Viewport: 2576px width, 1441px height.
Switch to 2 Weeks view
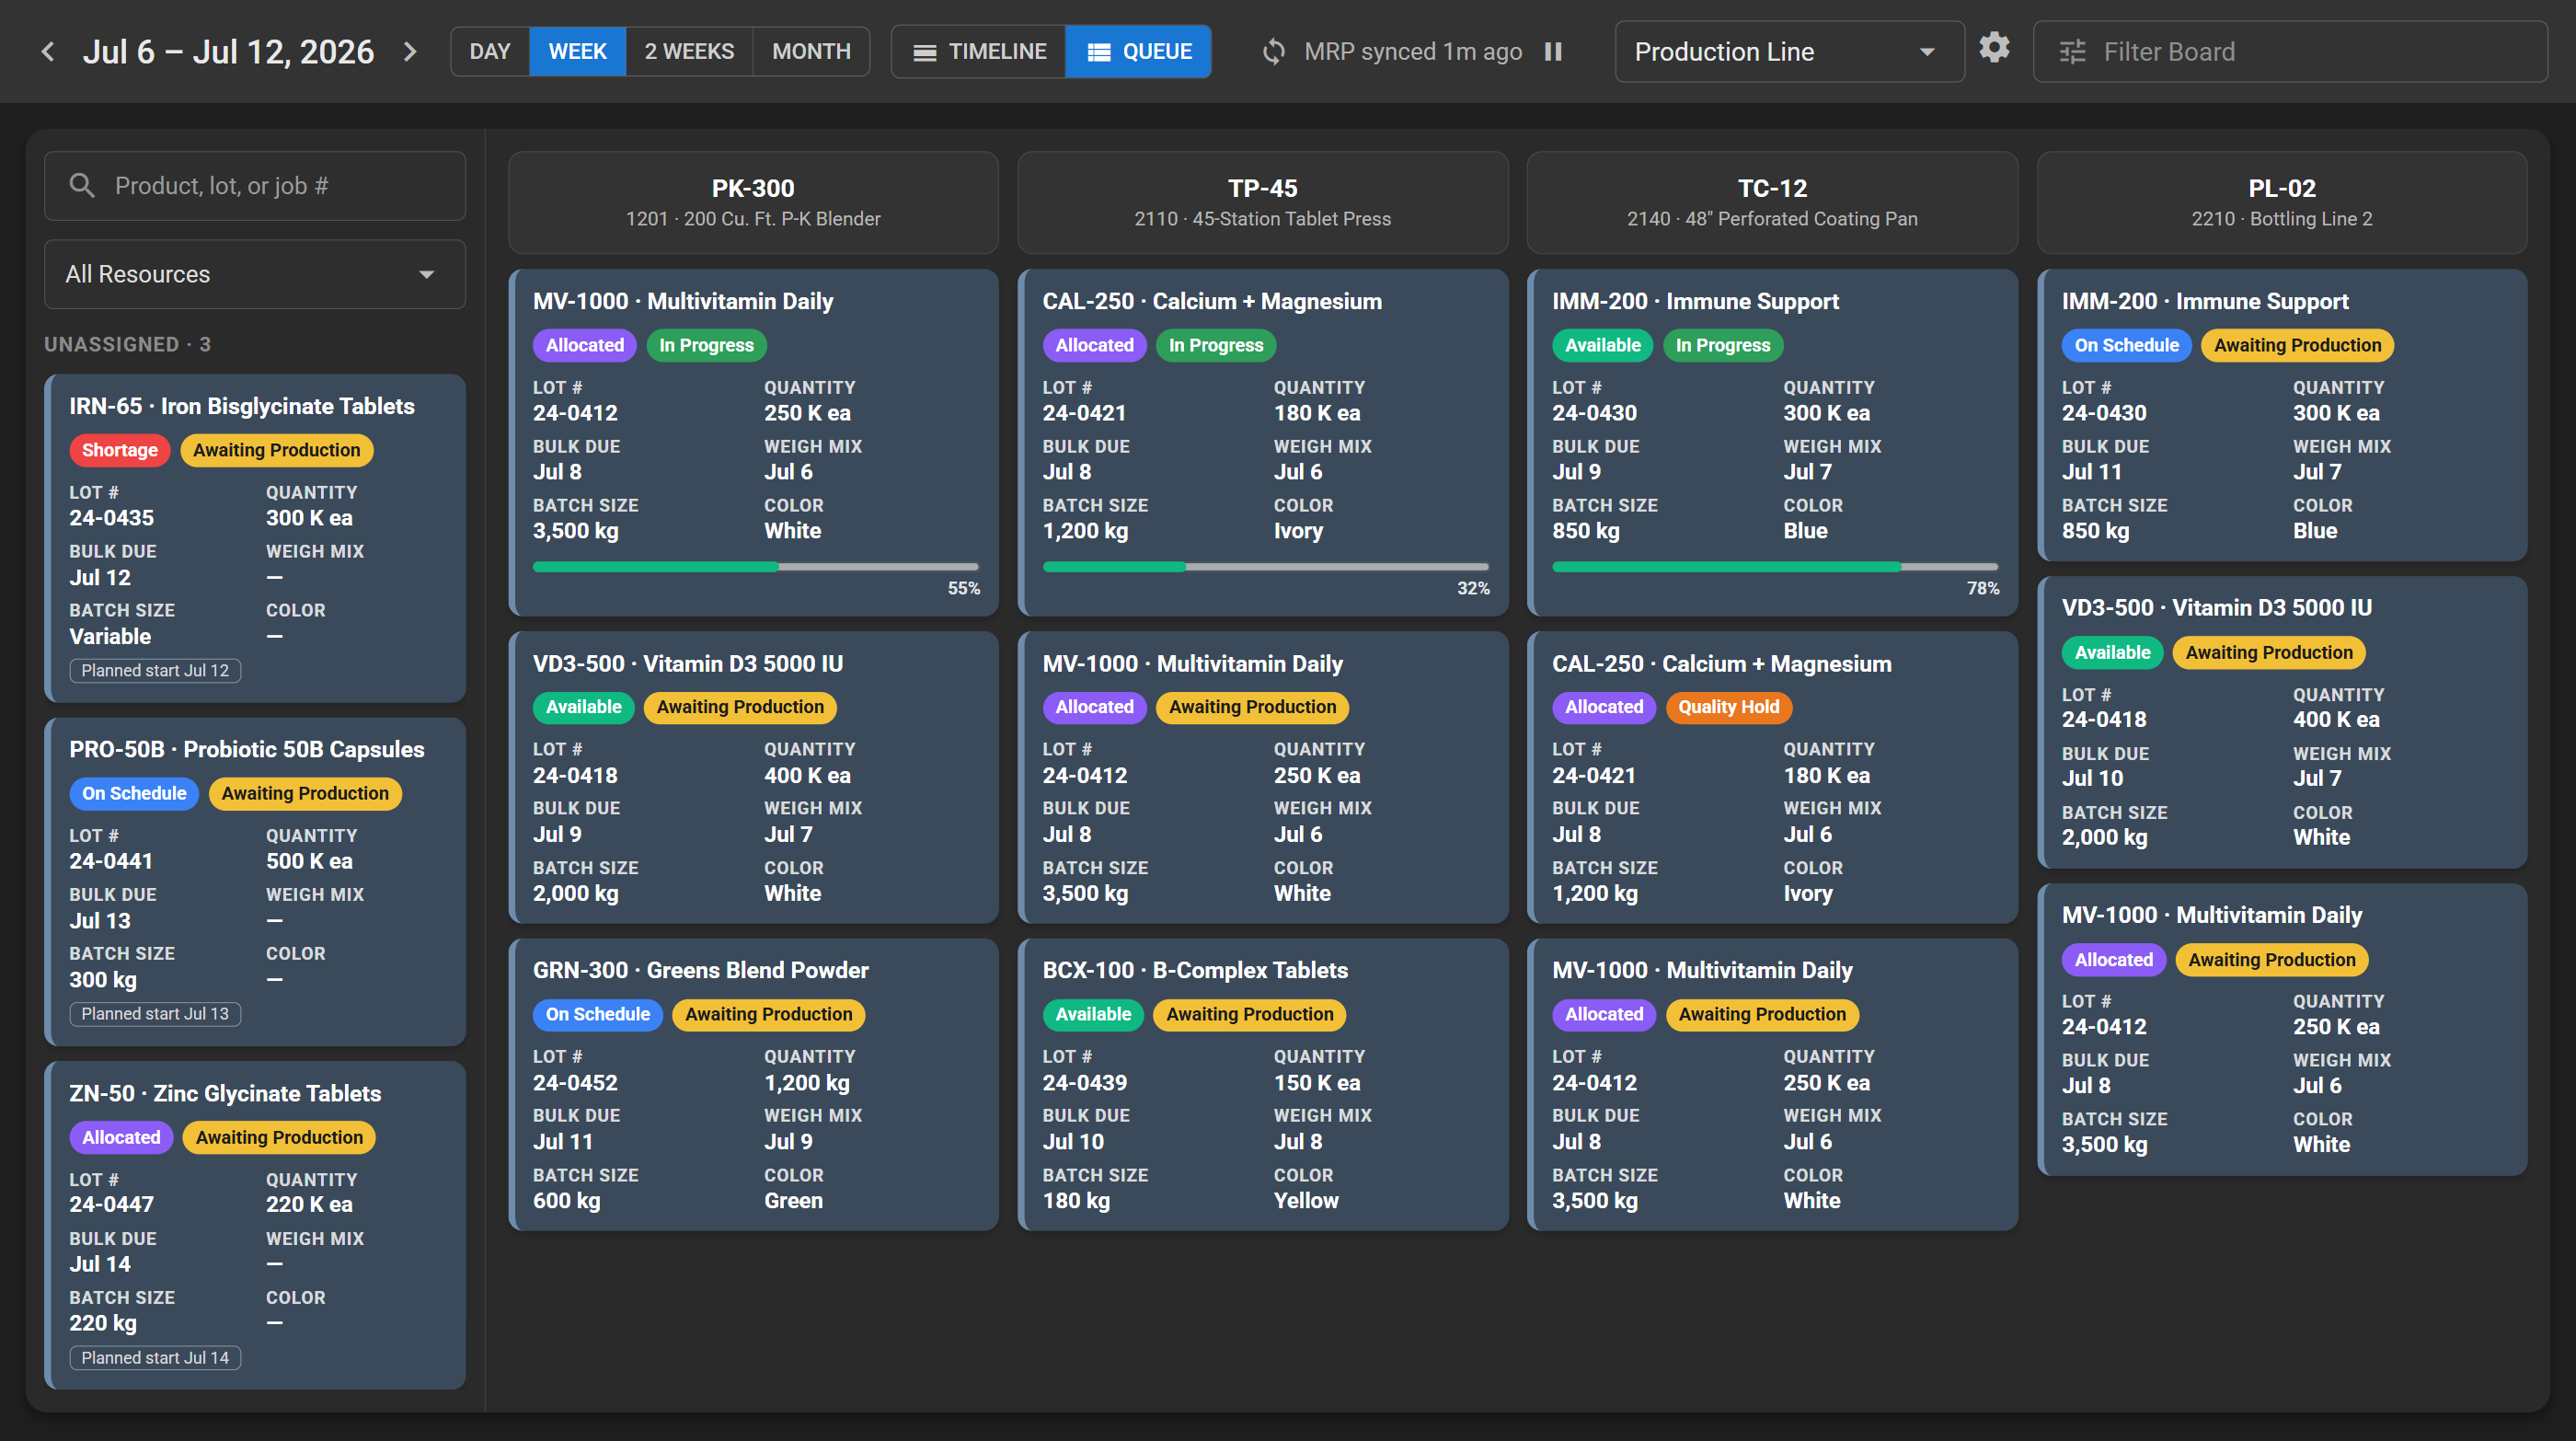(x=689, y=51)
